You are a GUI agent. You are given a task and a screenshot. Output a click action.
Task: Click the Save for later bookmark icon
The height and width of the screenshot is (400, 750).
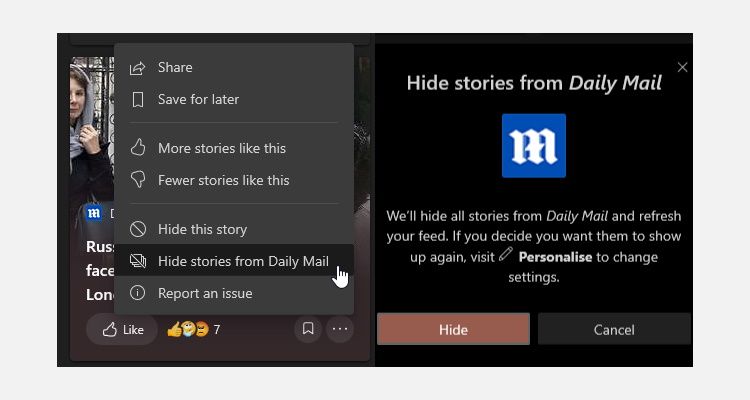tap(138, 100)
